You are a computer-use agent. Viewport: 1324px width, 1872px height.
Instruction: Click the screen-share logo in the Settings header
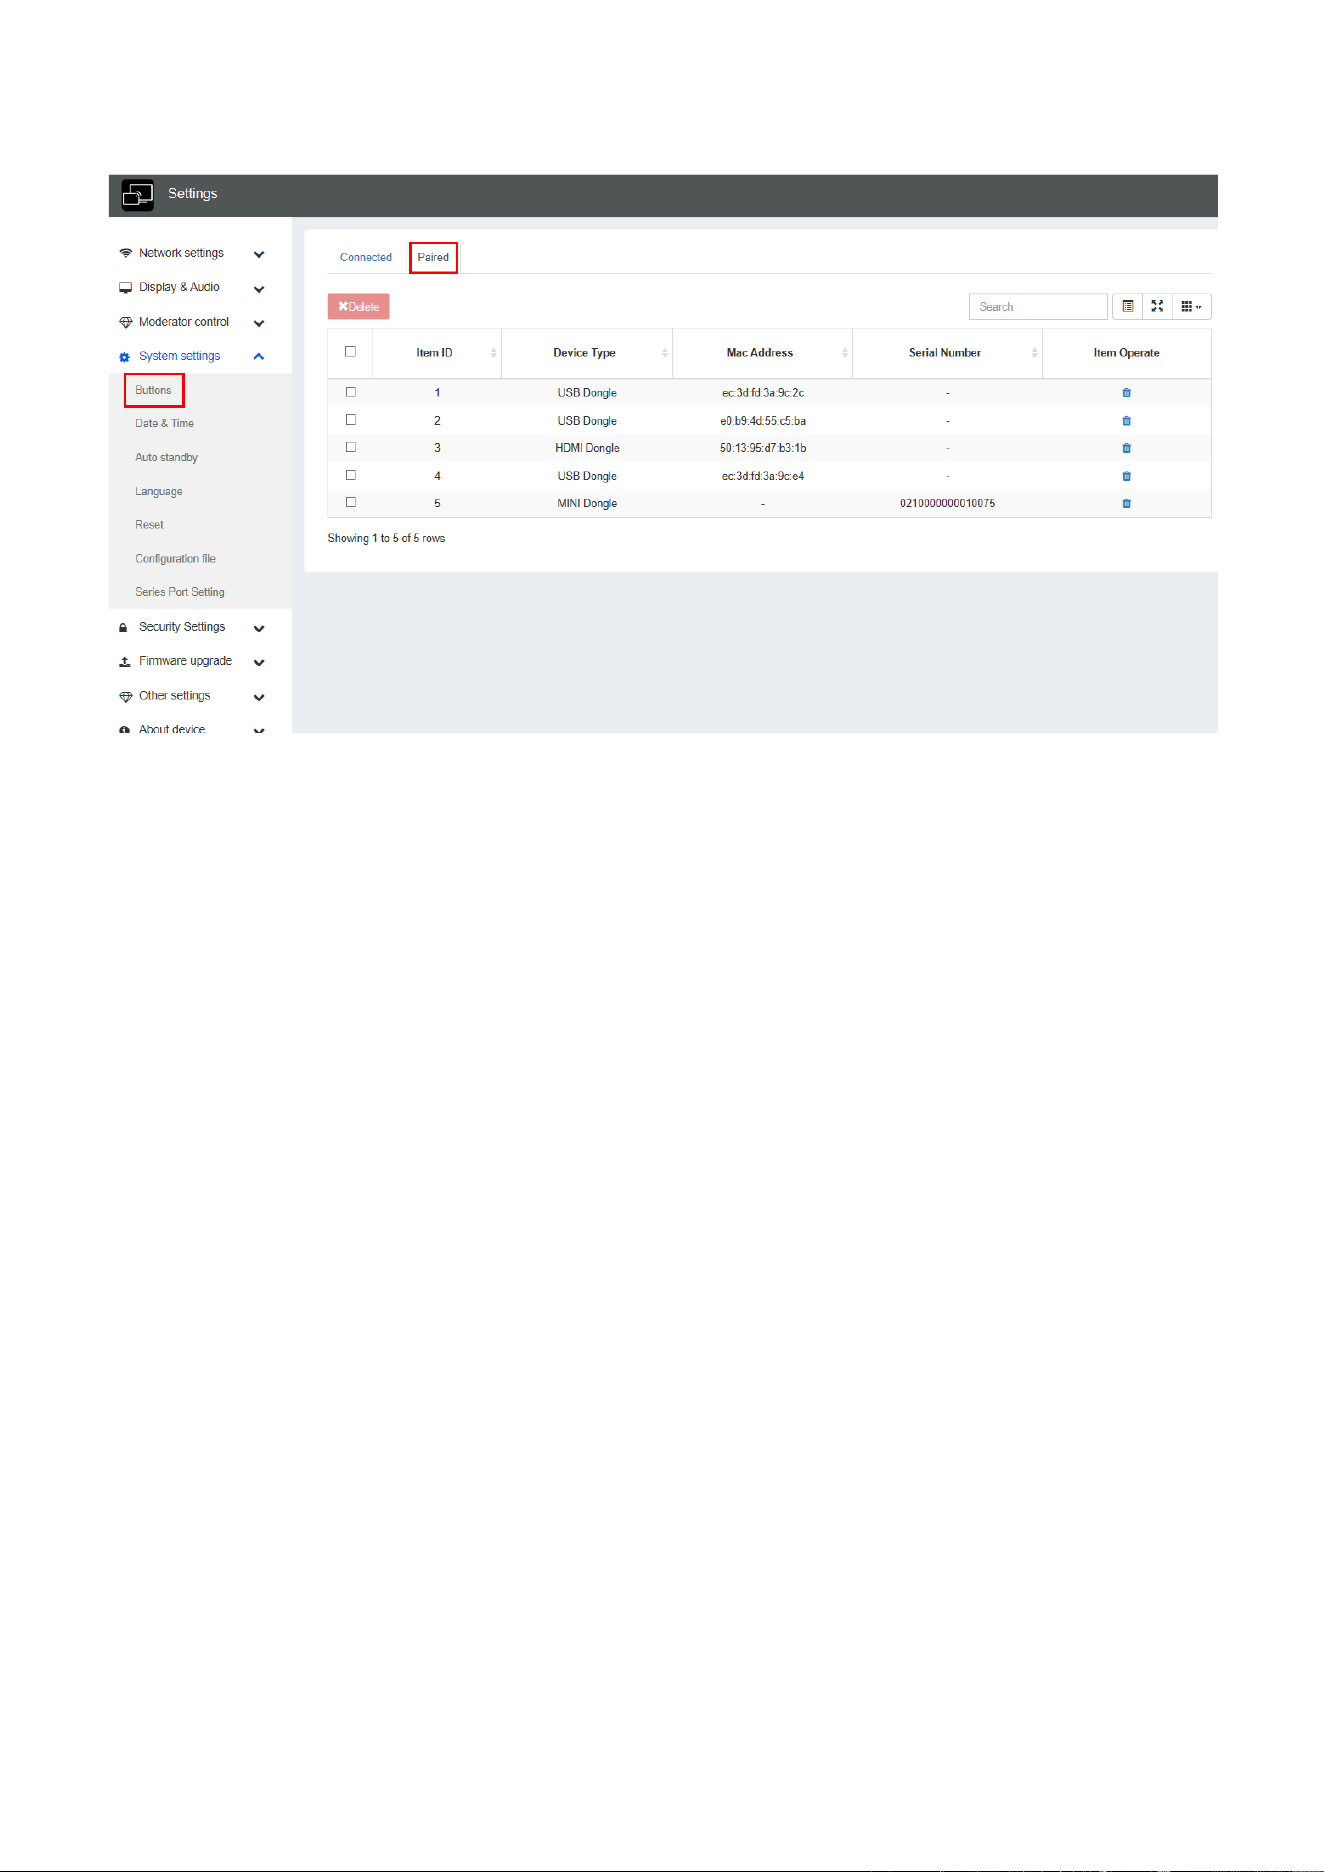click(137, 194)
